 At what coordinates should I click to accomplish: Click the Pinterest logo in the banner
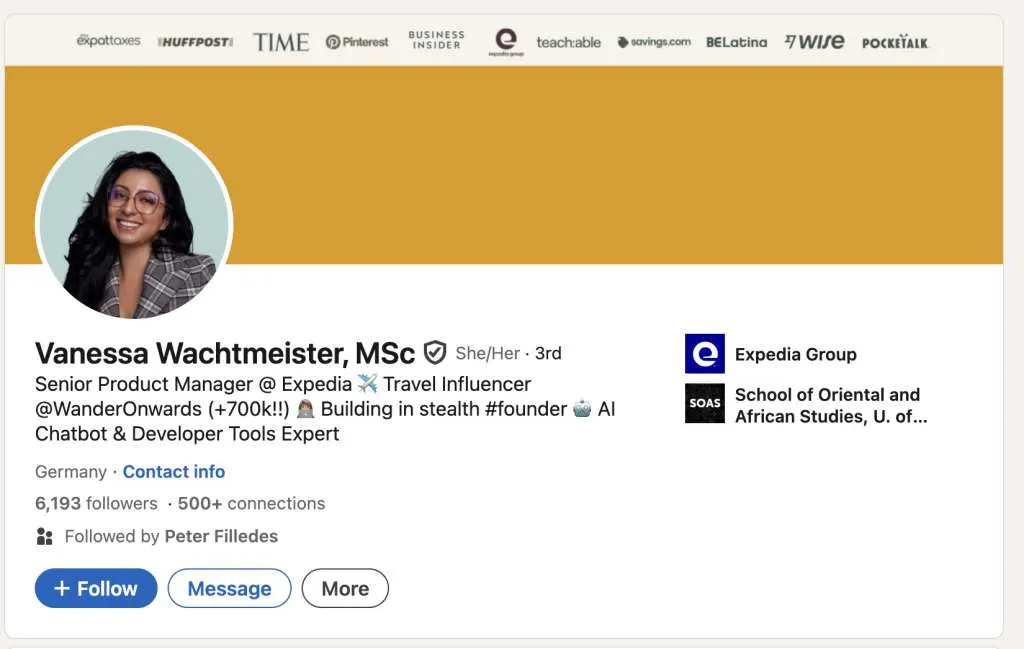pyautogui.click(x=356, y=42)
